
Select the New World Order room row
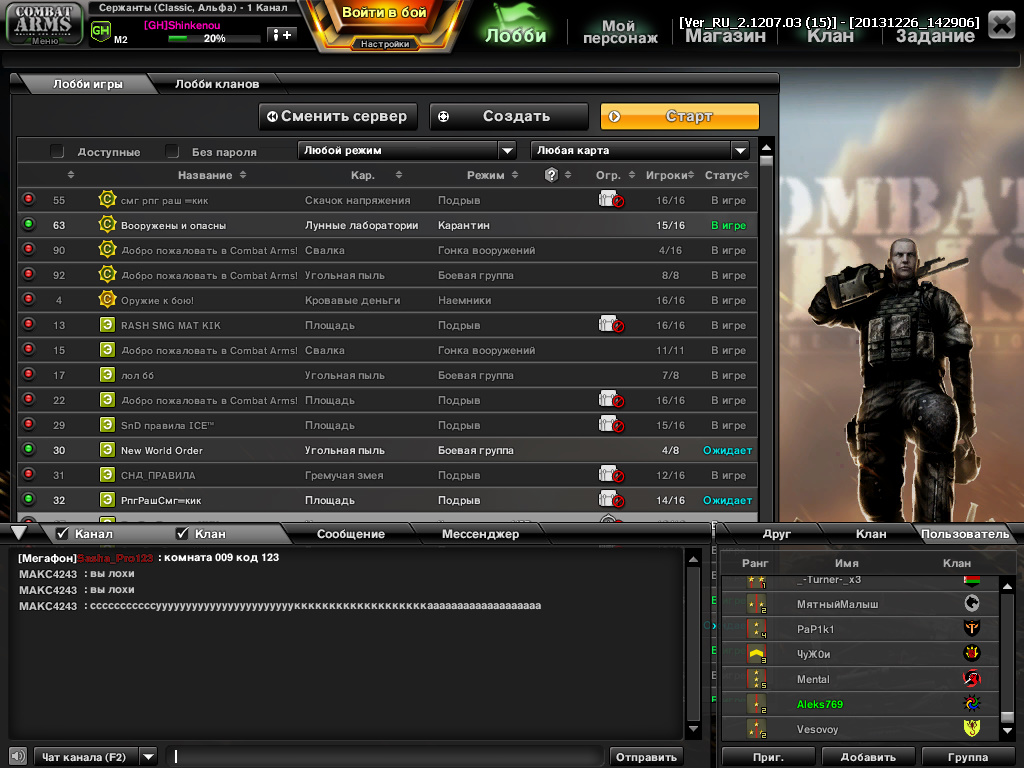click(x=387, y=450)
